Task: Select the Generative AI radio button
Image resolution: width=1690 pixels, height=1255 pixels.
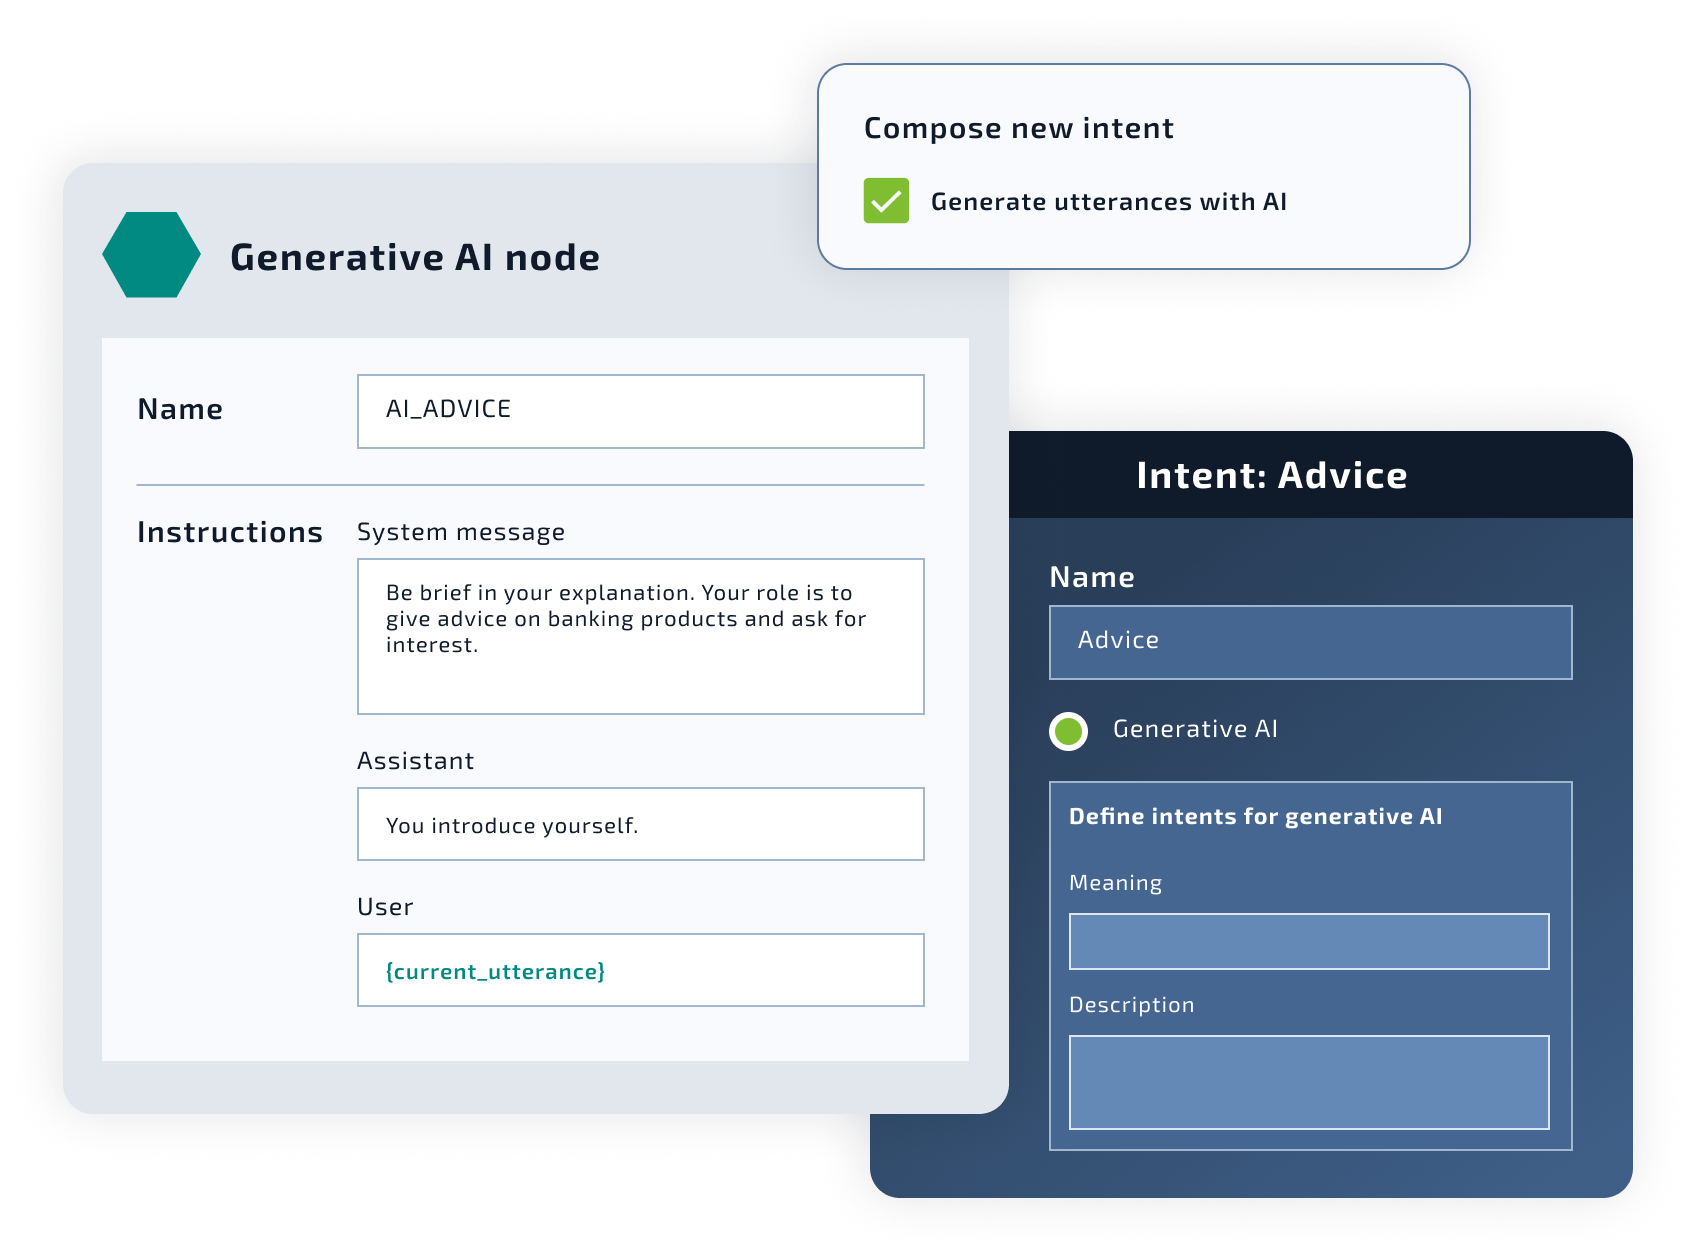Action: 1068,731
